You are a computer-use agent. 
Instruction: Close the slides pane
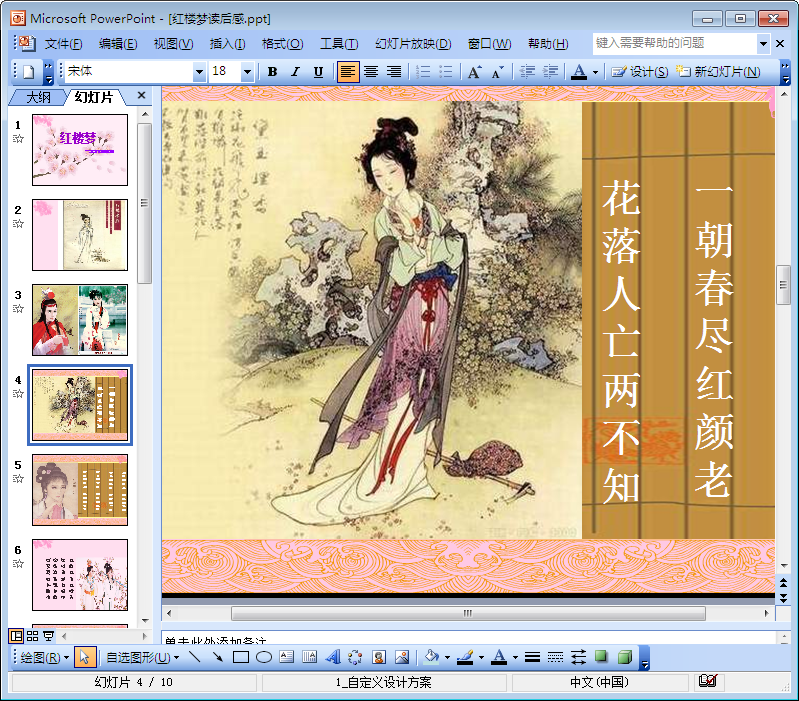coord(142,95)
